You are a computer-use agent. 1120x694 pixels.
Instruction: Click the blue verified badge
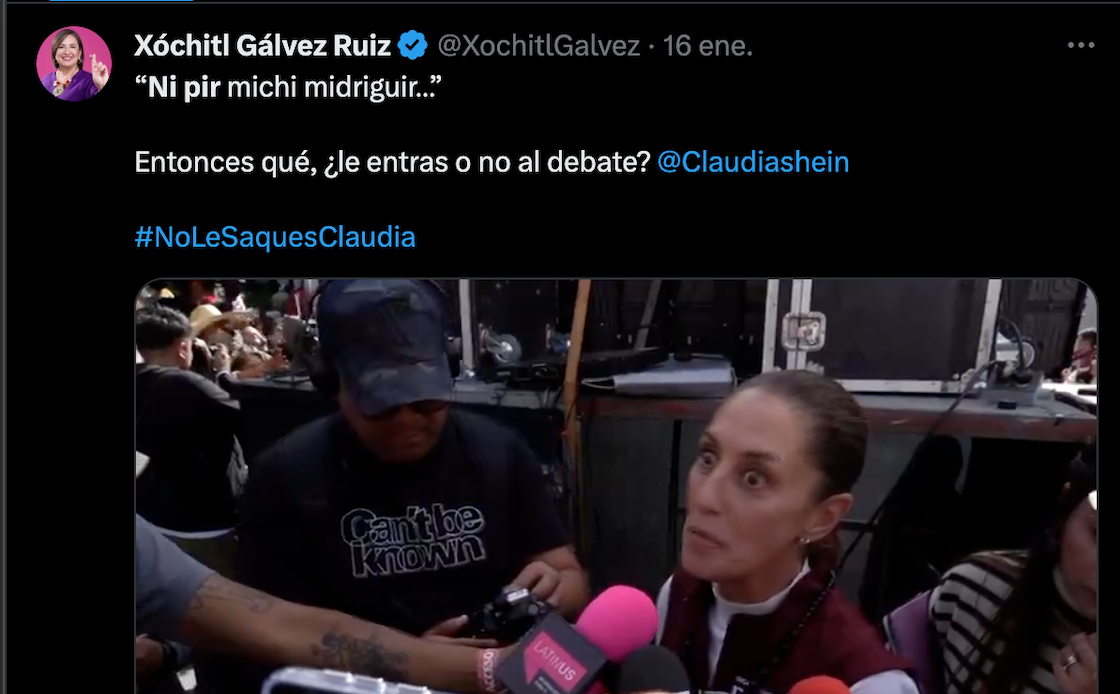(x=412, y=46)
